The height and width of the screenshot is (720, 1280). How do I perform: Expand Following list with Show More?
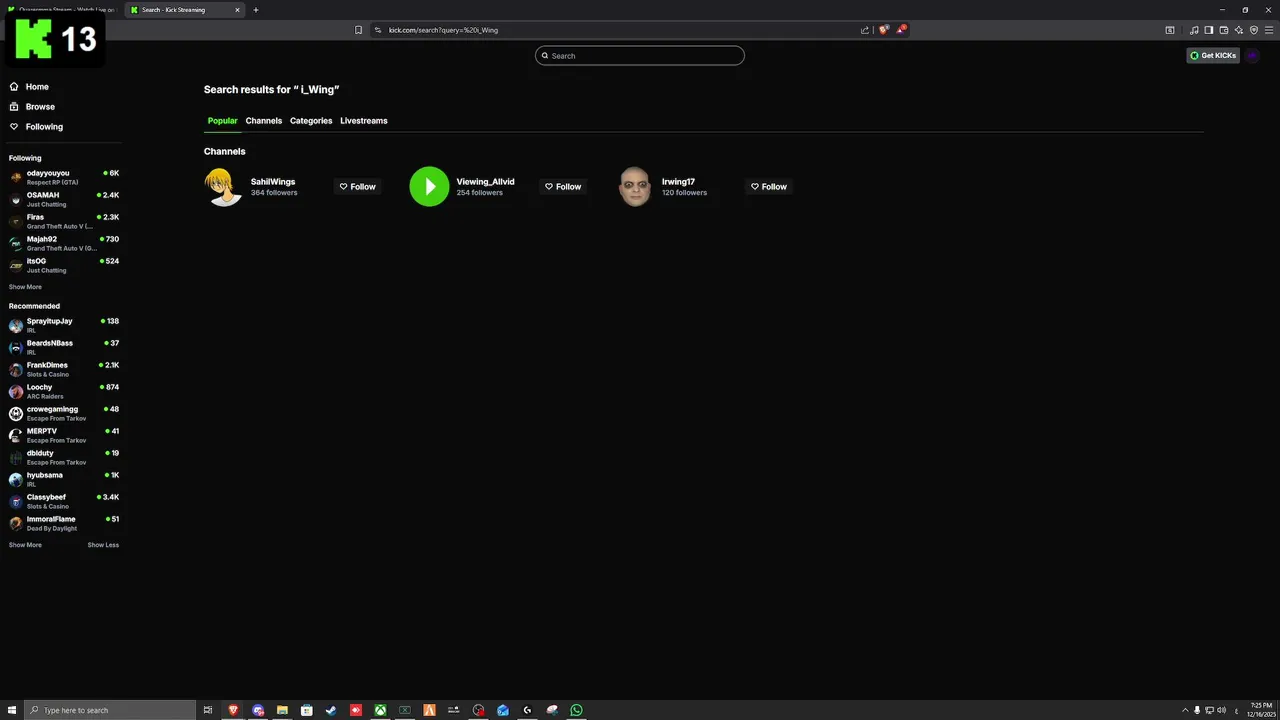pos(25,287)
